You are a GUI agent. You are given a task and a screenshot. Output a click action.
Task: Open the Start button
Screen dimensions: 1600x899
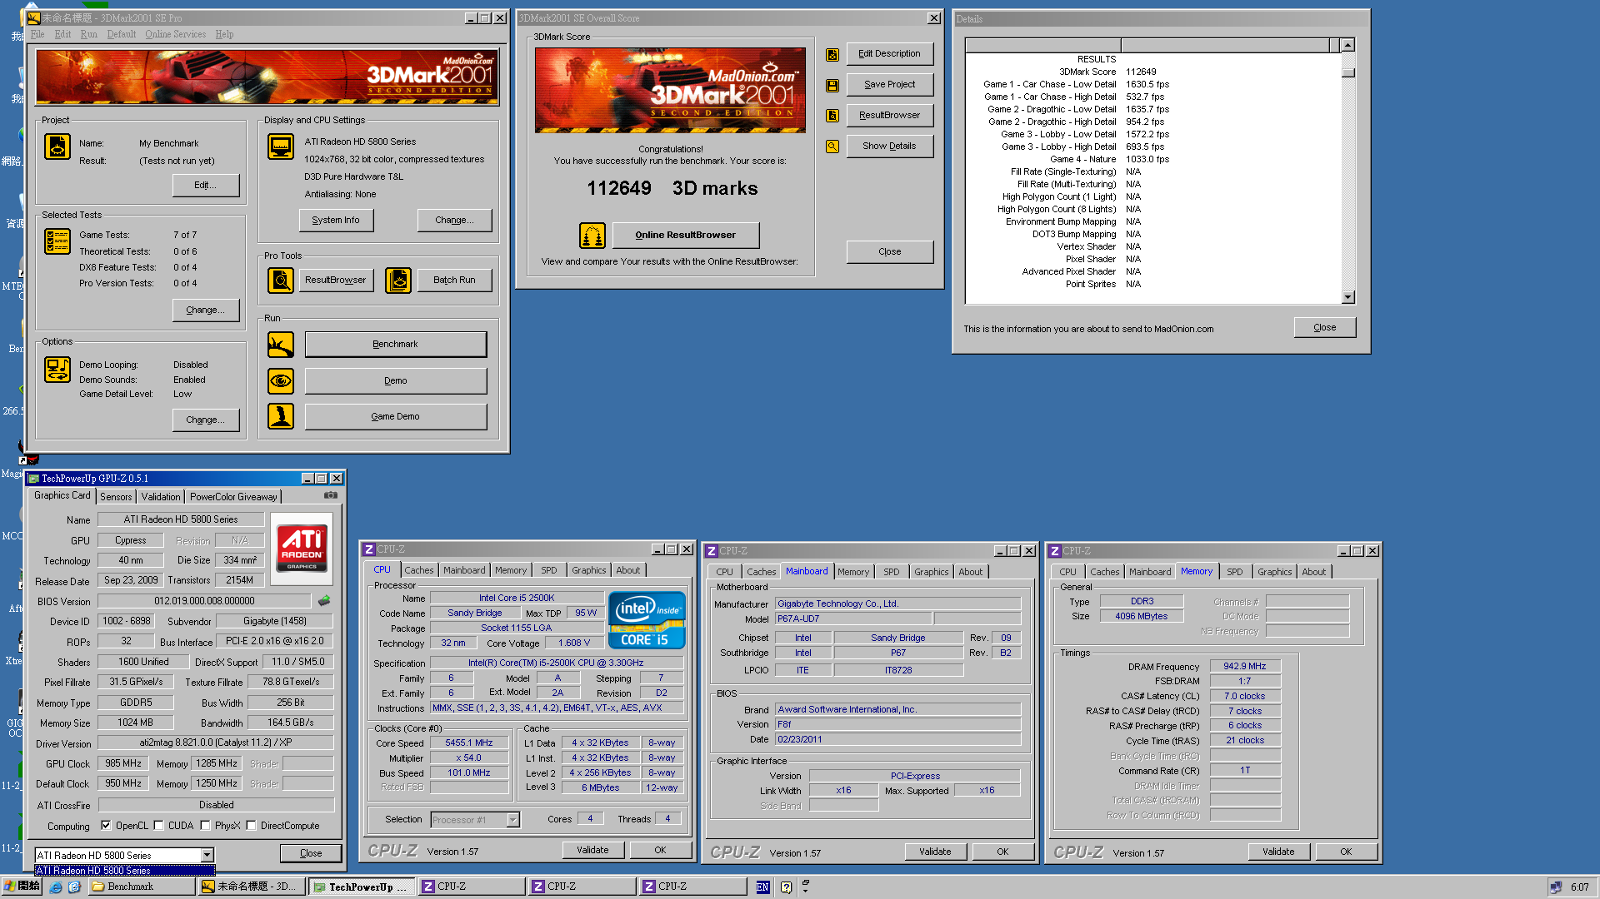[21, 886]
